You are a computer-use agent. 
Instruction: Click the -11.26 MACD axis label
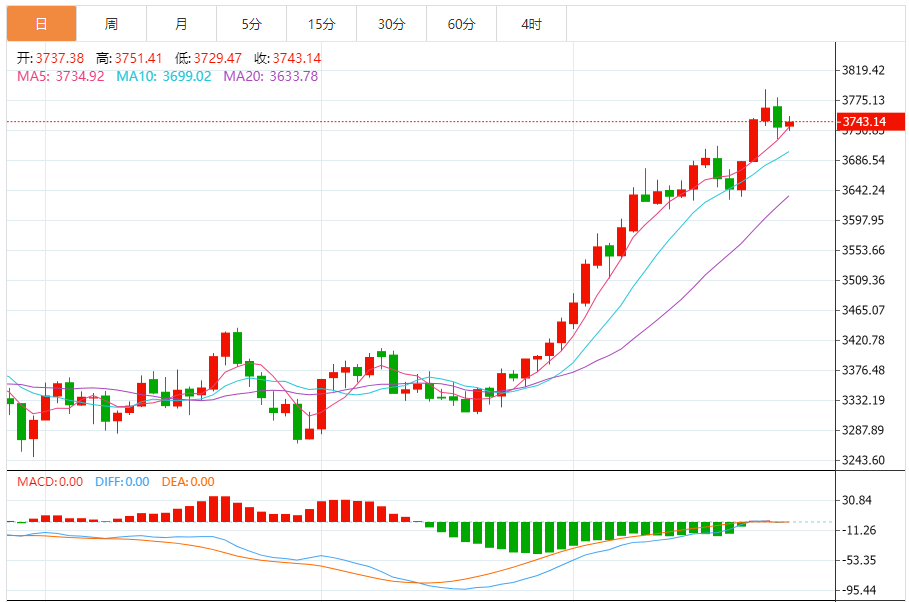859,530
